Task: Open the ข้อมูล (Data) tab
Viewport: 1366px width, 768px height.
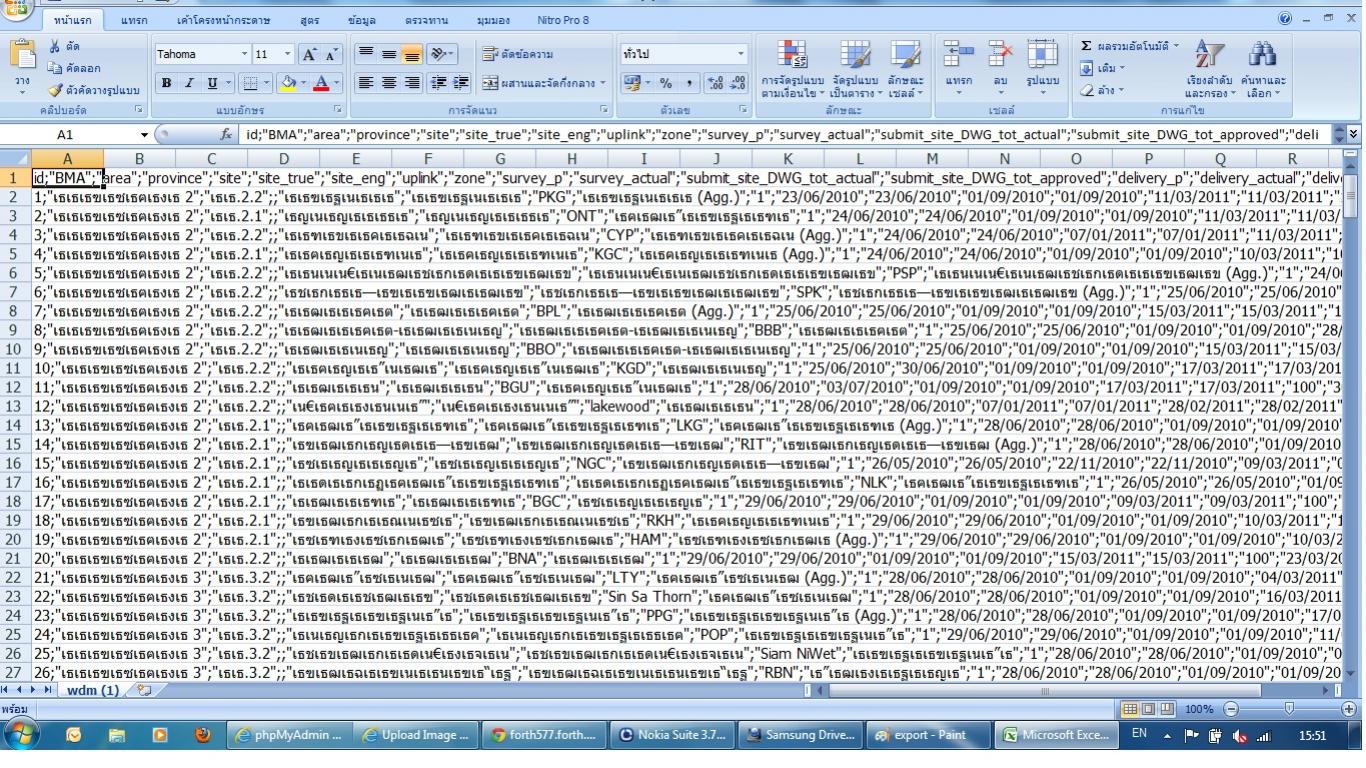Action: point(362,20)
